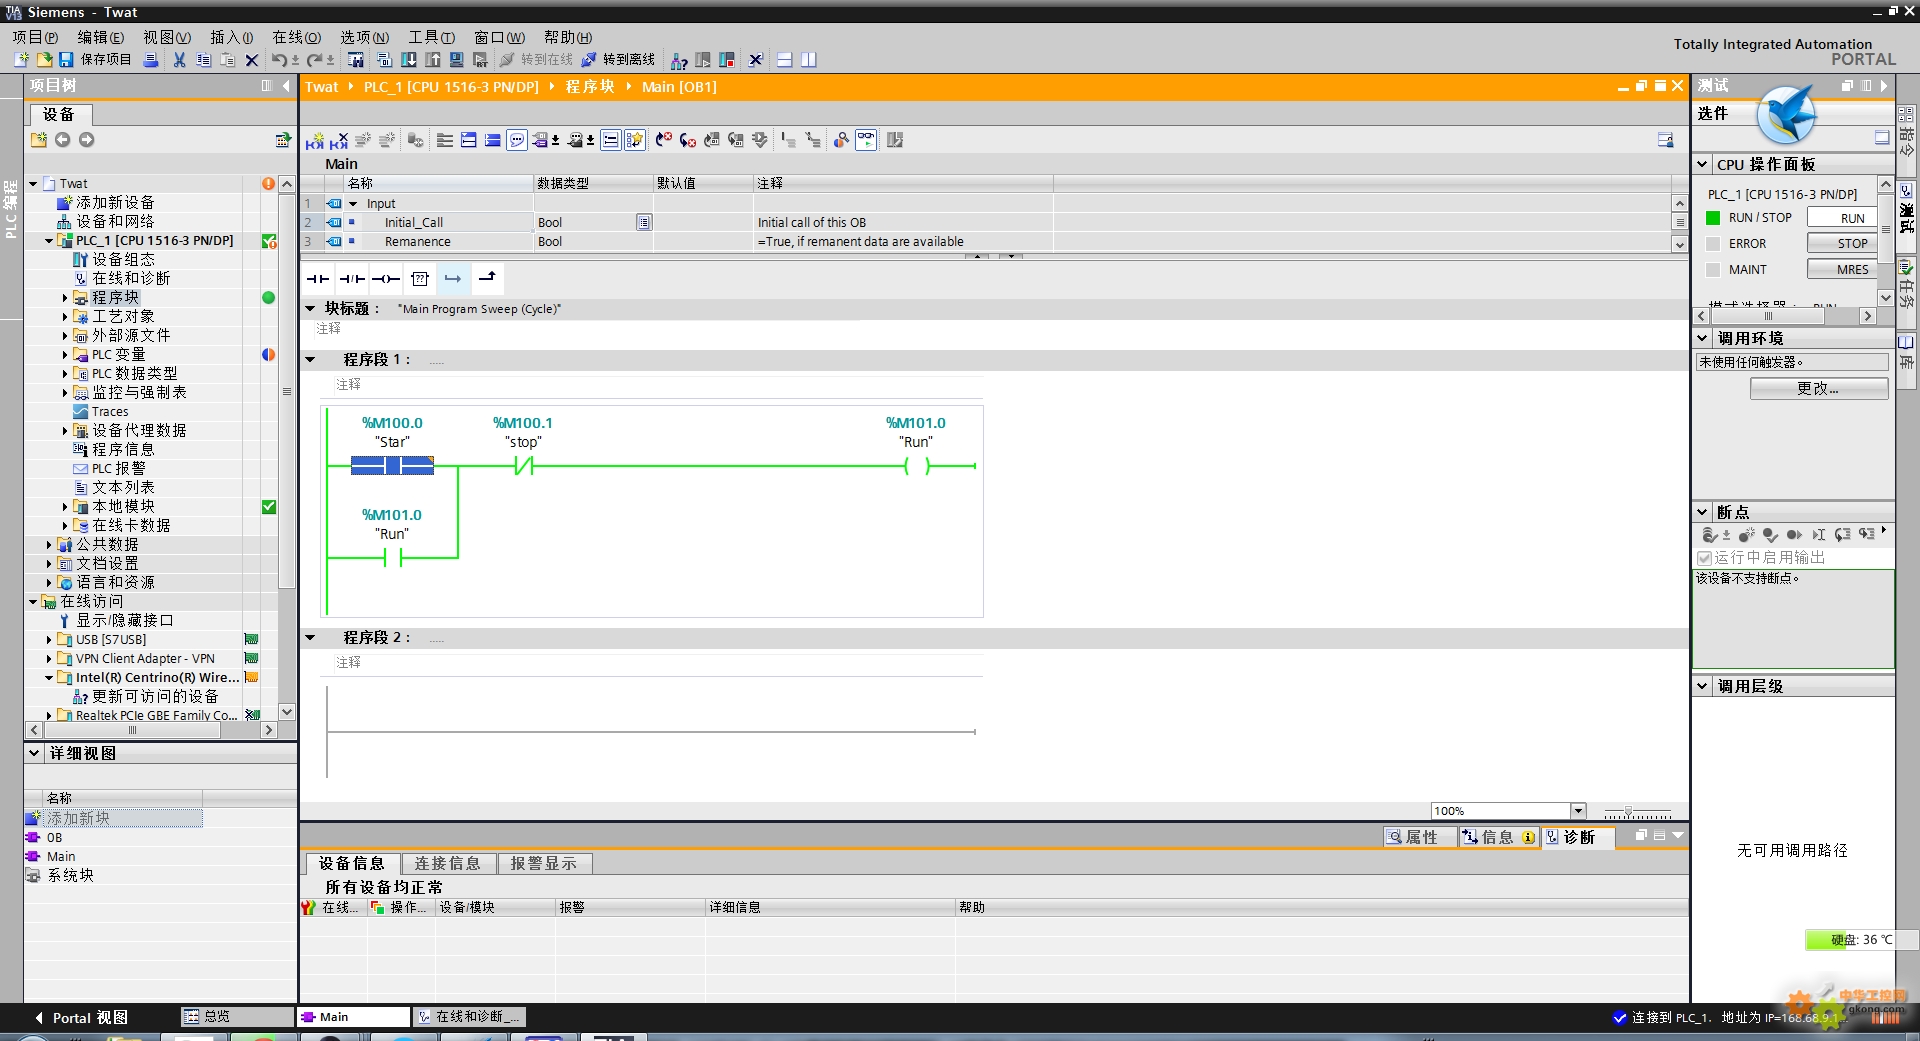Collapse the 断点 section
Image resolution: width=1920 pixels, height=1041 pixels.
click(1703, 512)
